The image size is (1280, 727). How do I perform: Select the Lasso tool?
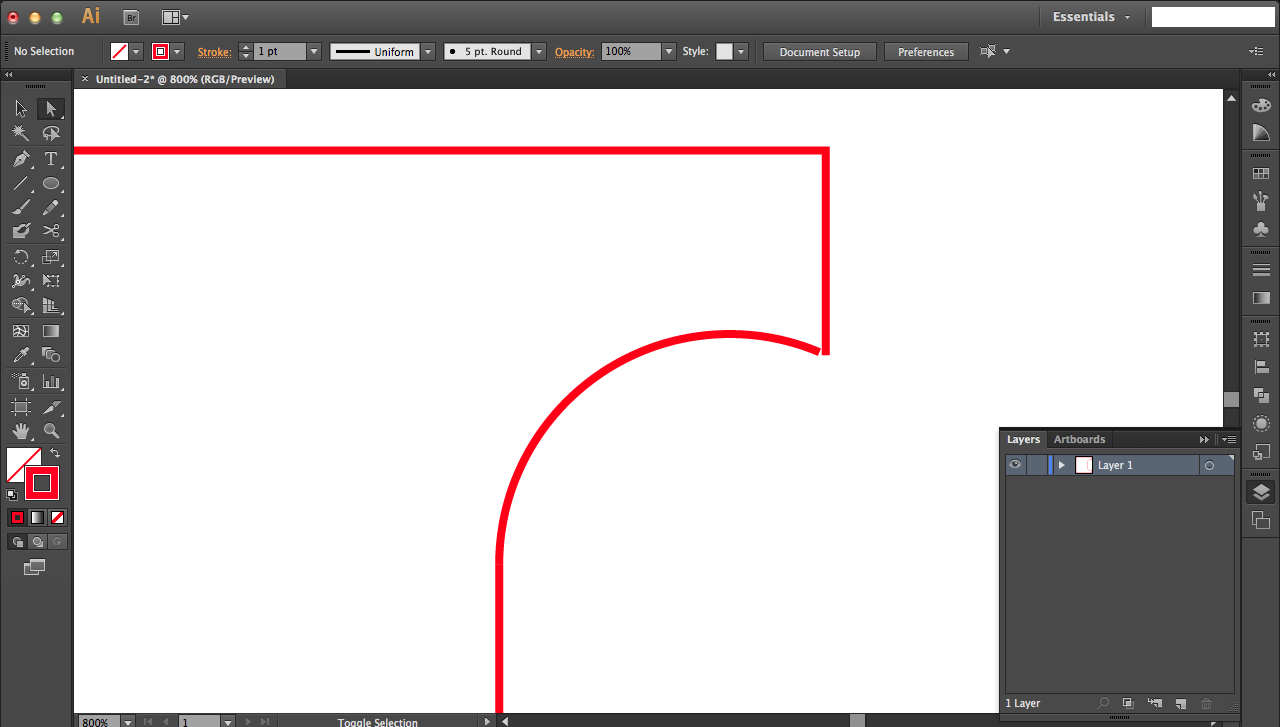(x=51, y=133)
